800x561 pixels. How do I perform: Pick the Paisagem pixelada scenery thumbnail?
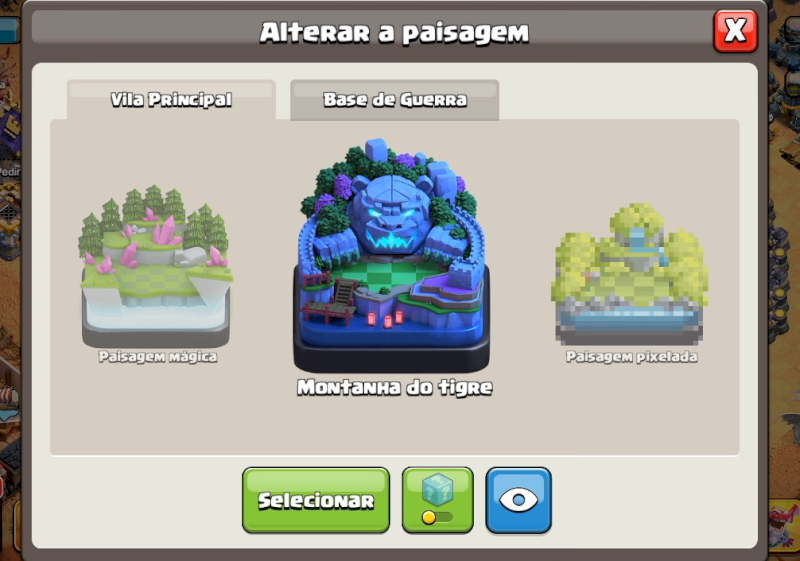630,274
